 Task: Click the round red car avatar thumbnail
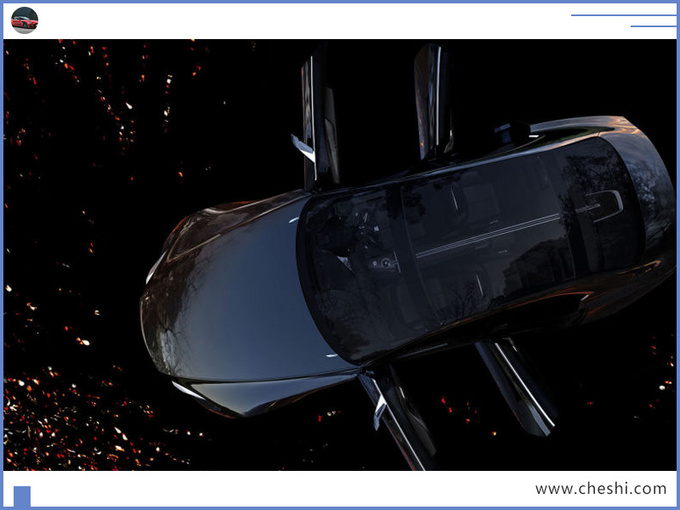pyautogui.click(x=25, y=20)
